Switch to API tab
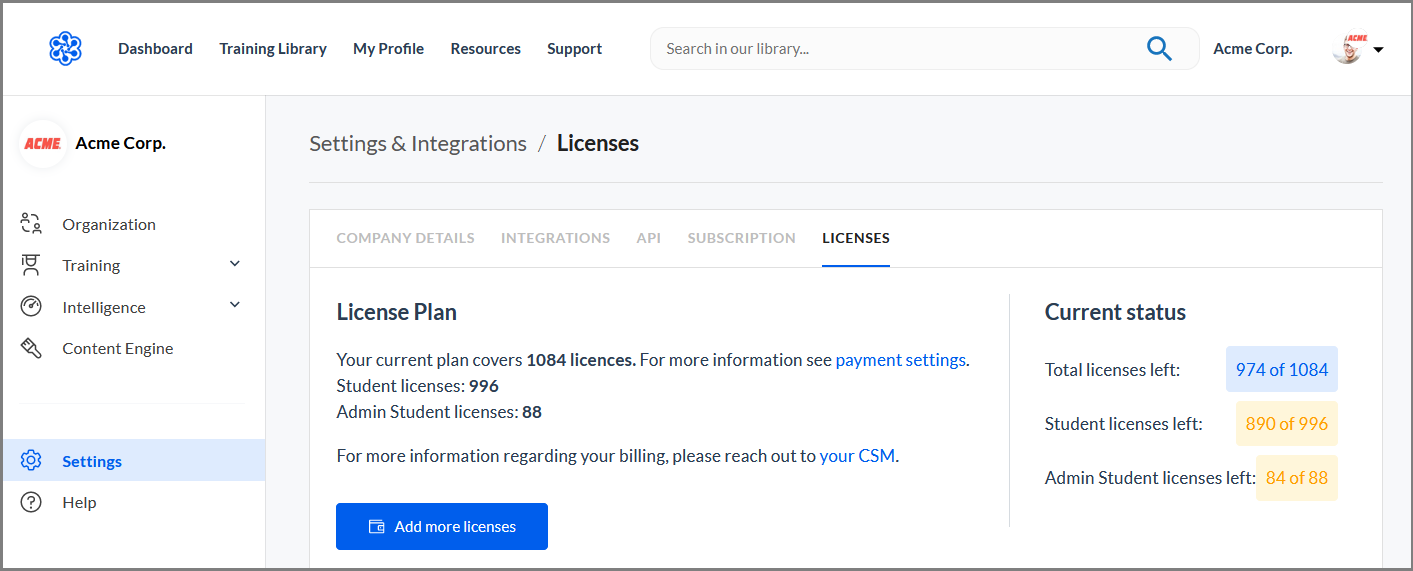1413x571 pixels. (x=648, y=238)
